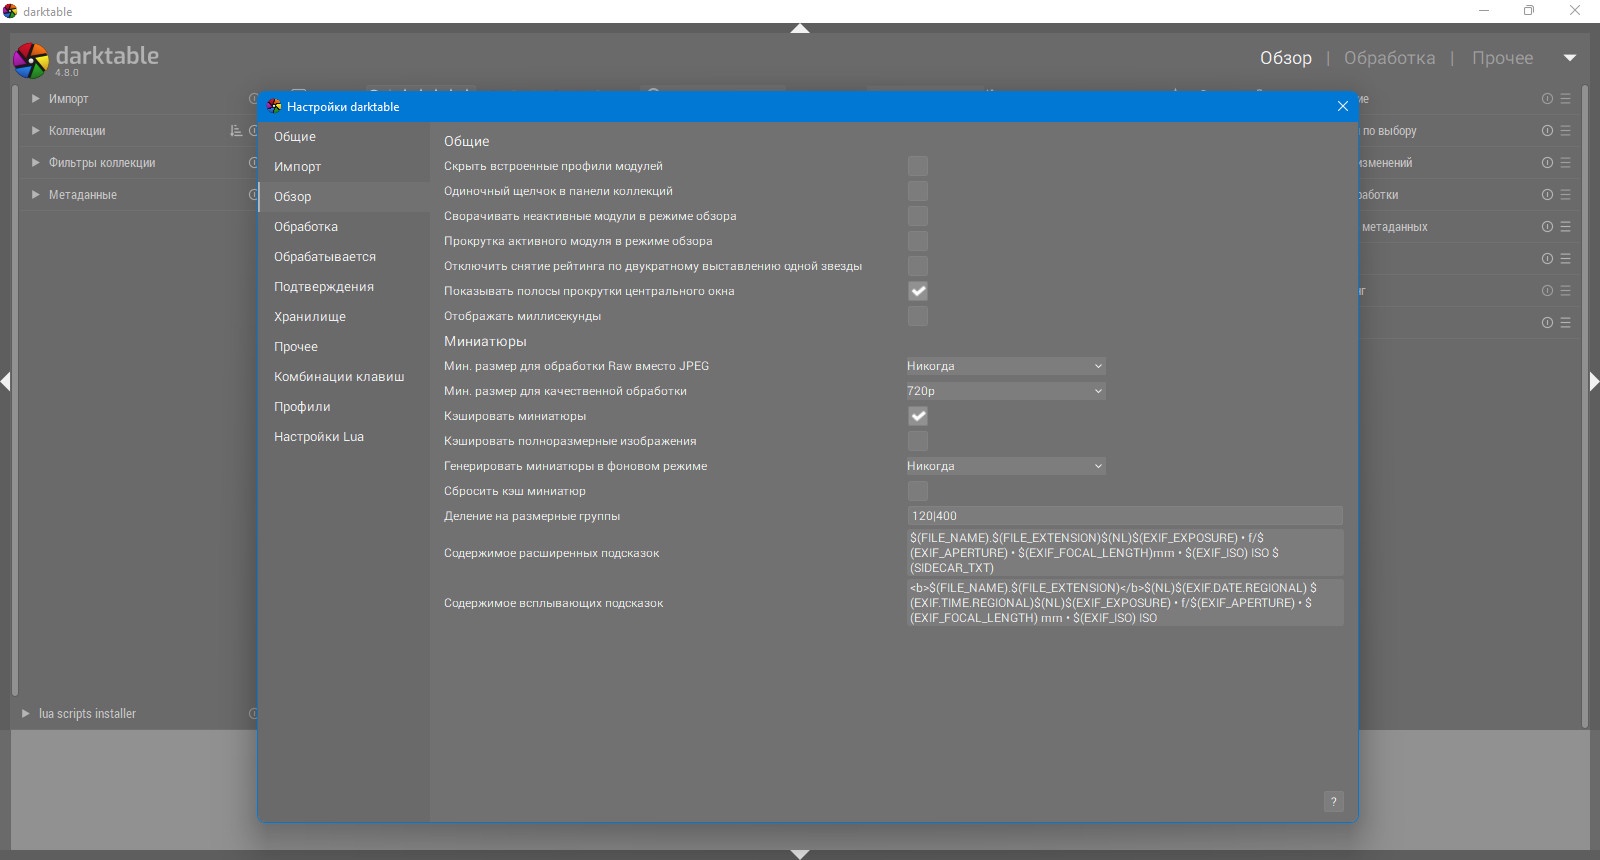The width and height of the screenshot is (1600, 860).
Task: Collapse the bottom panel with the arrow
Action: (800, 854)
